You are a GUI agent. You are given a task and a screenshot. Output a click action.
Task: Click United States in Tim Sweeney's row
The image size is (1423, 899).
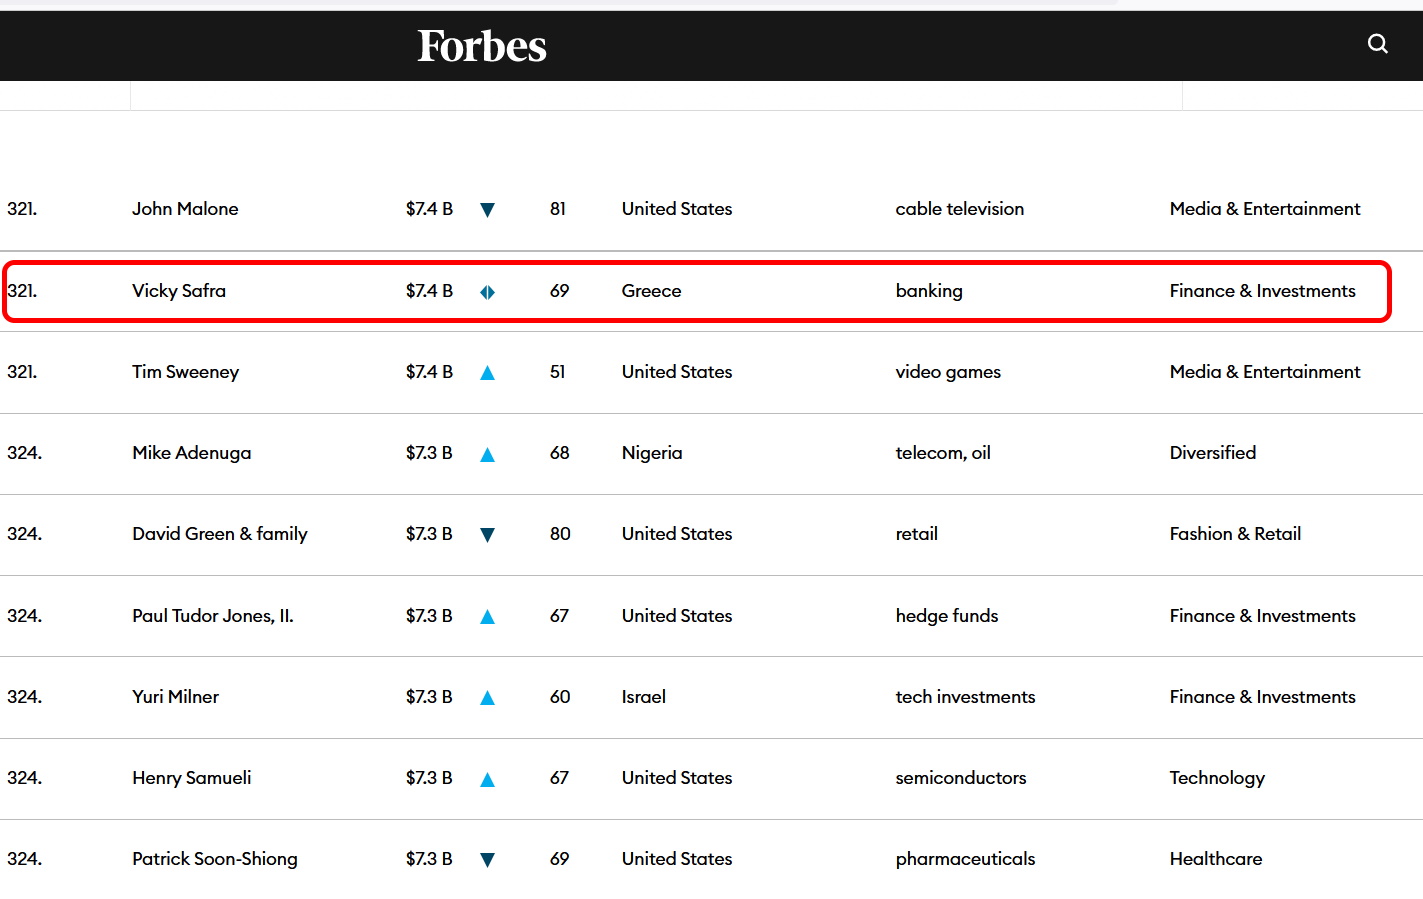pos(677,372)
